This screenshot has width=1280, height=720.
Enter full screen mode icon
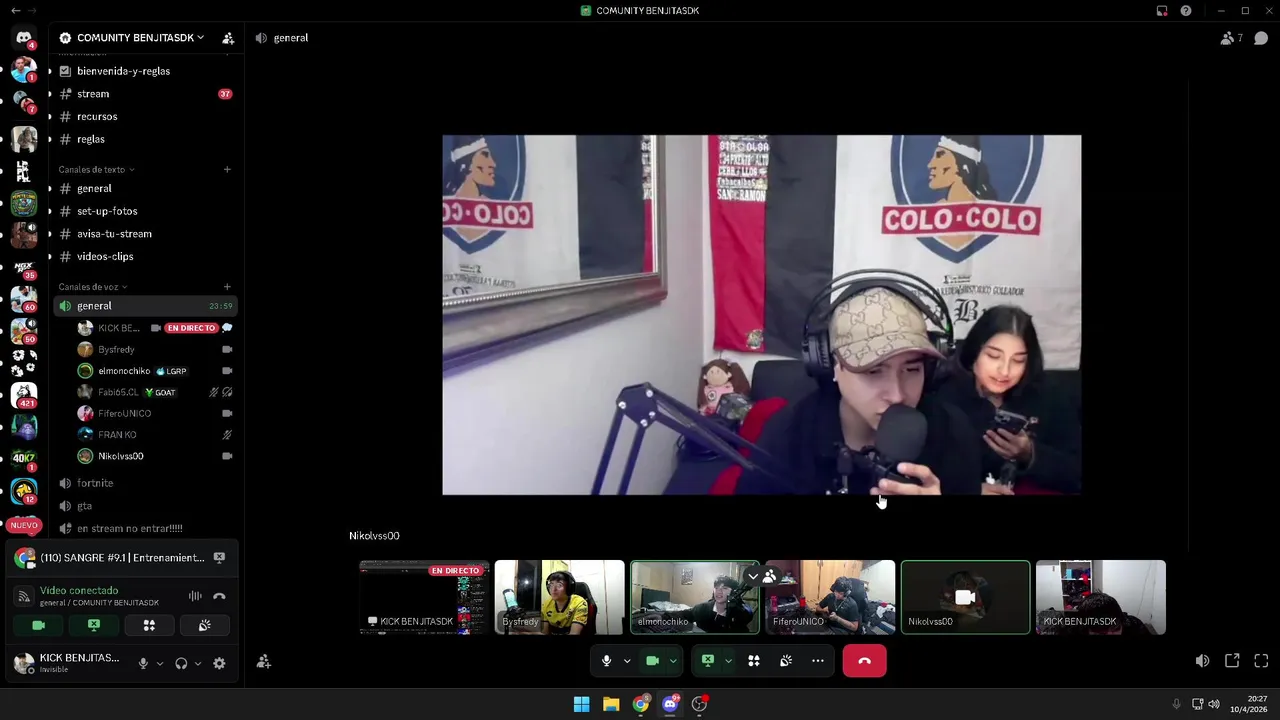(x=1261, y=661)
